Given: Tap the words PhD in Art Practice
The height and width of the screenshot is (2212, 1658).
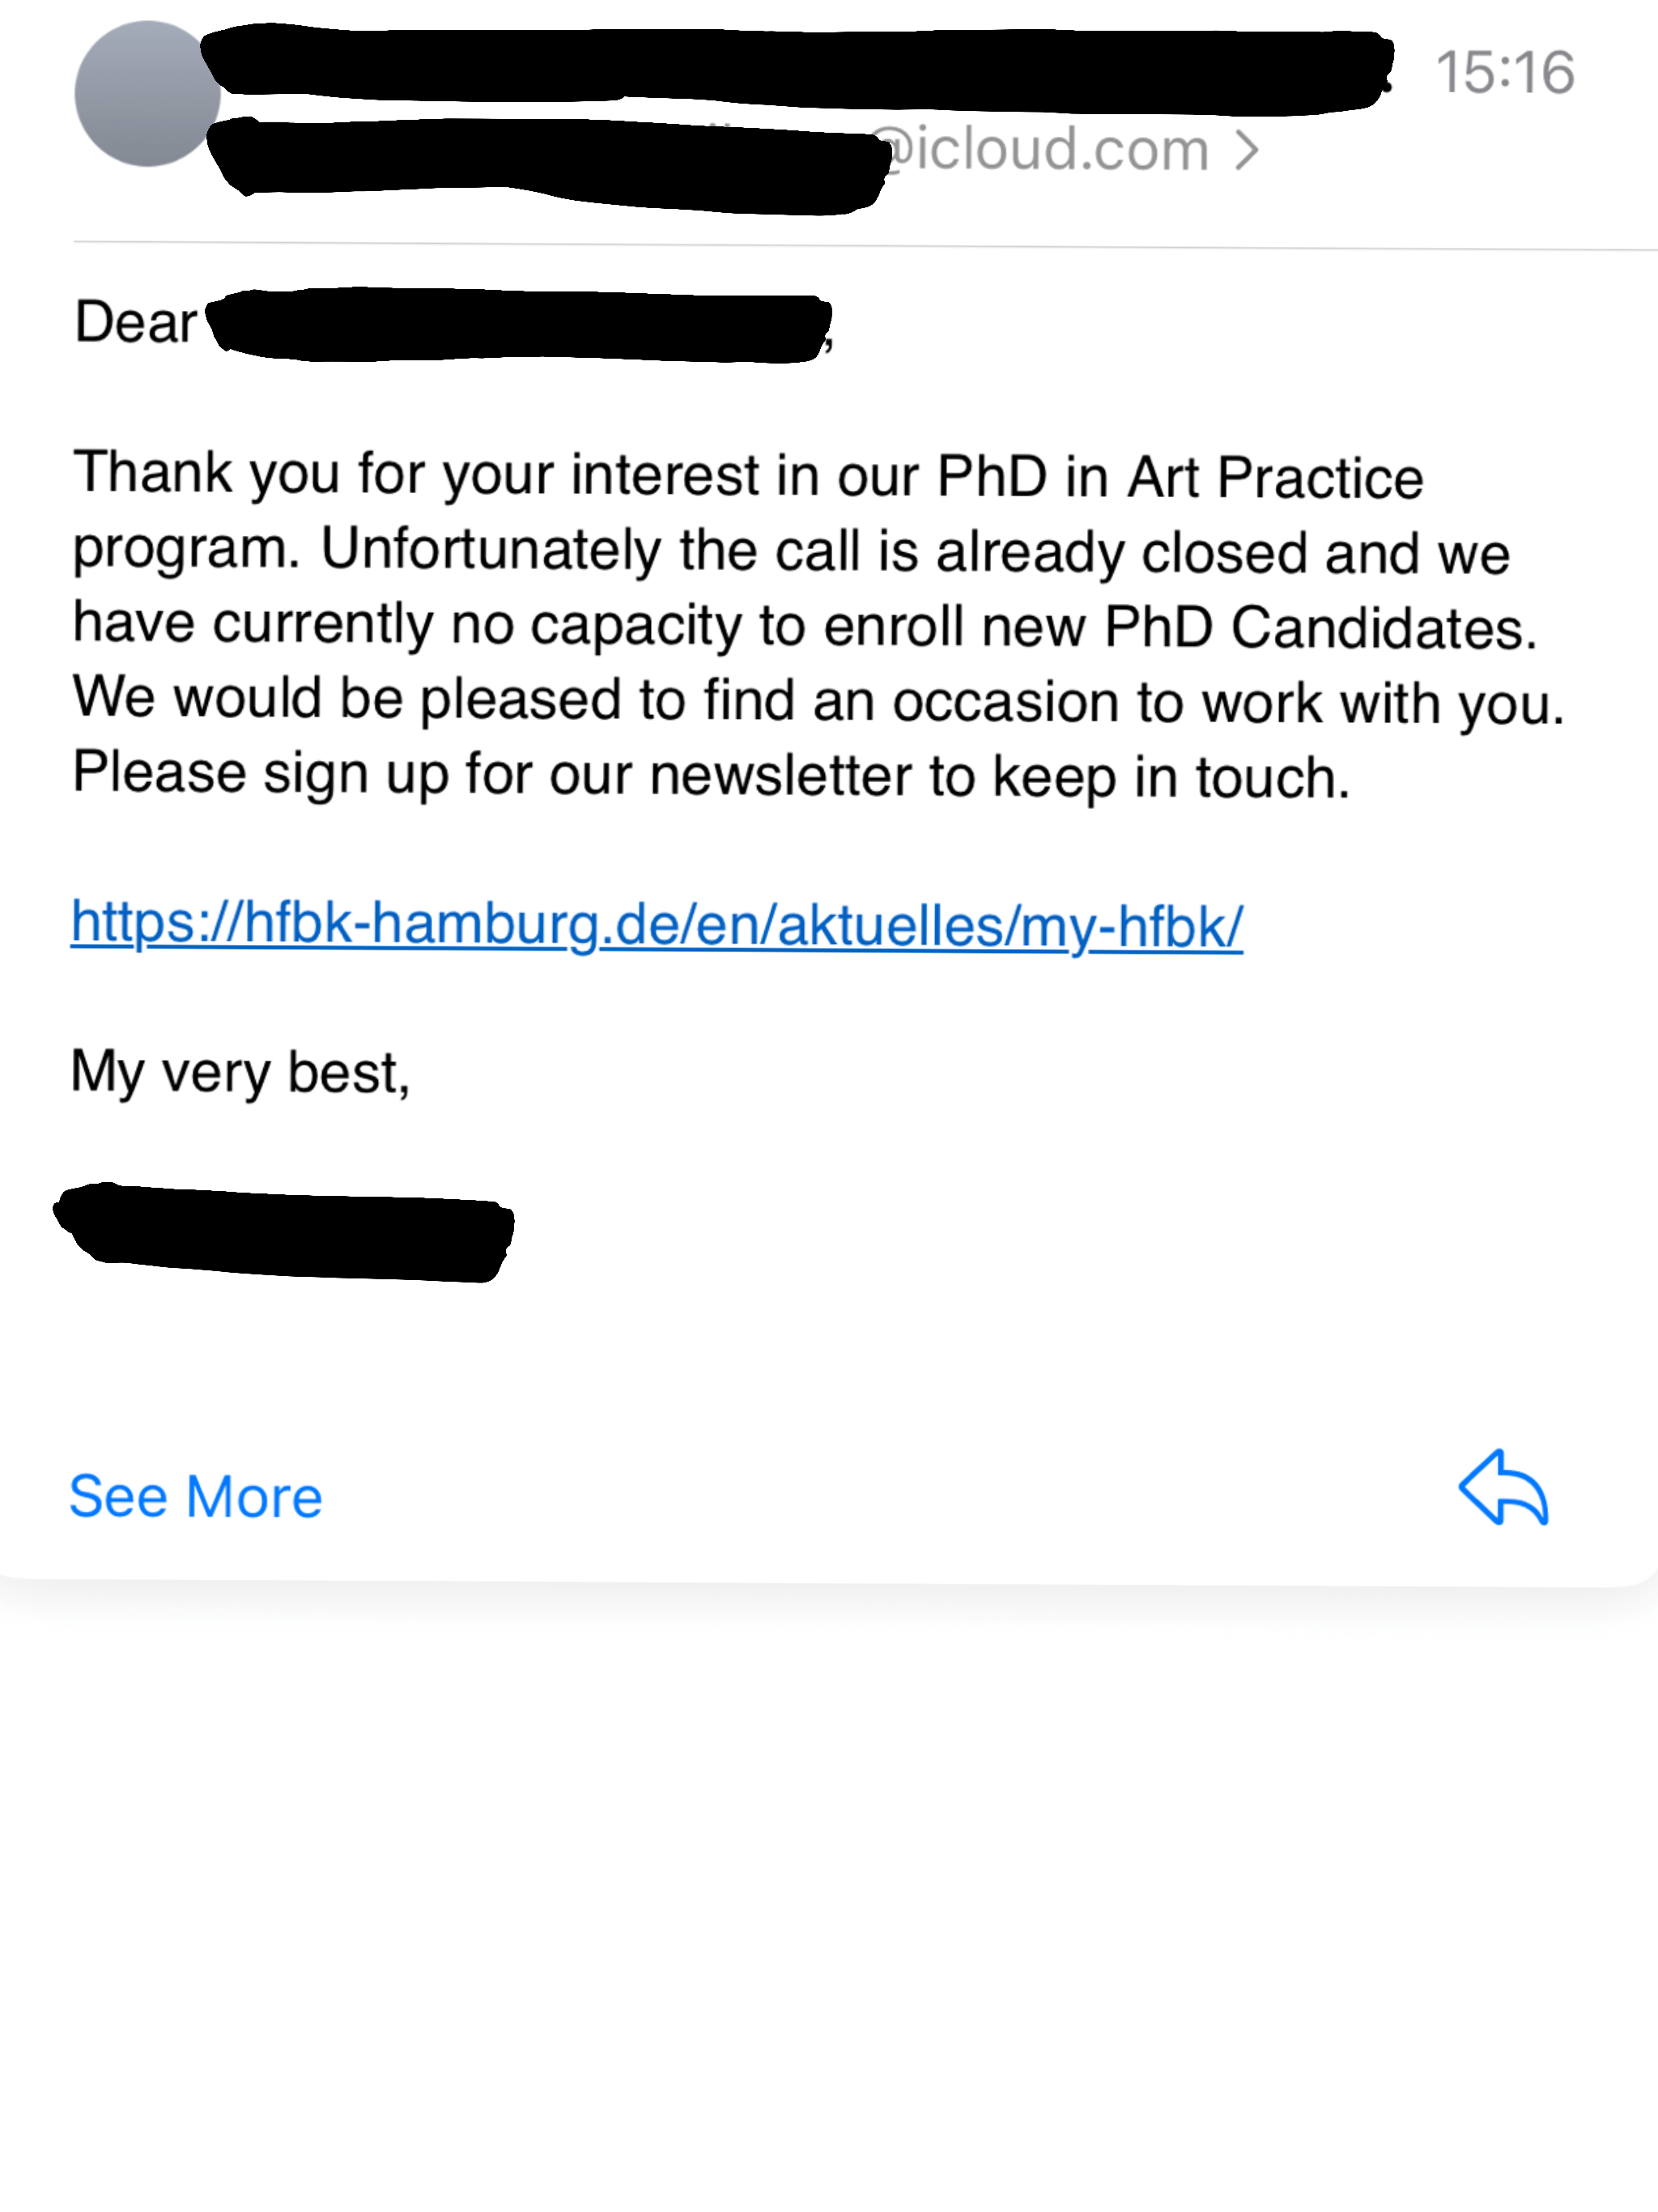Looking at the screenshot, I should (1179, 476).
